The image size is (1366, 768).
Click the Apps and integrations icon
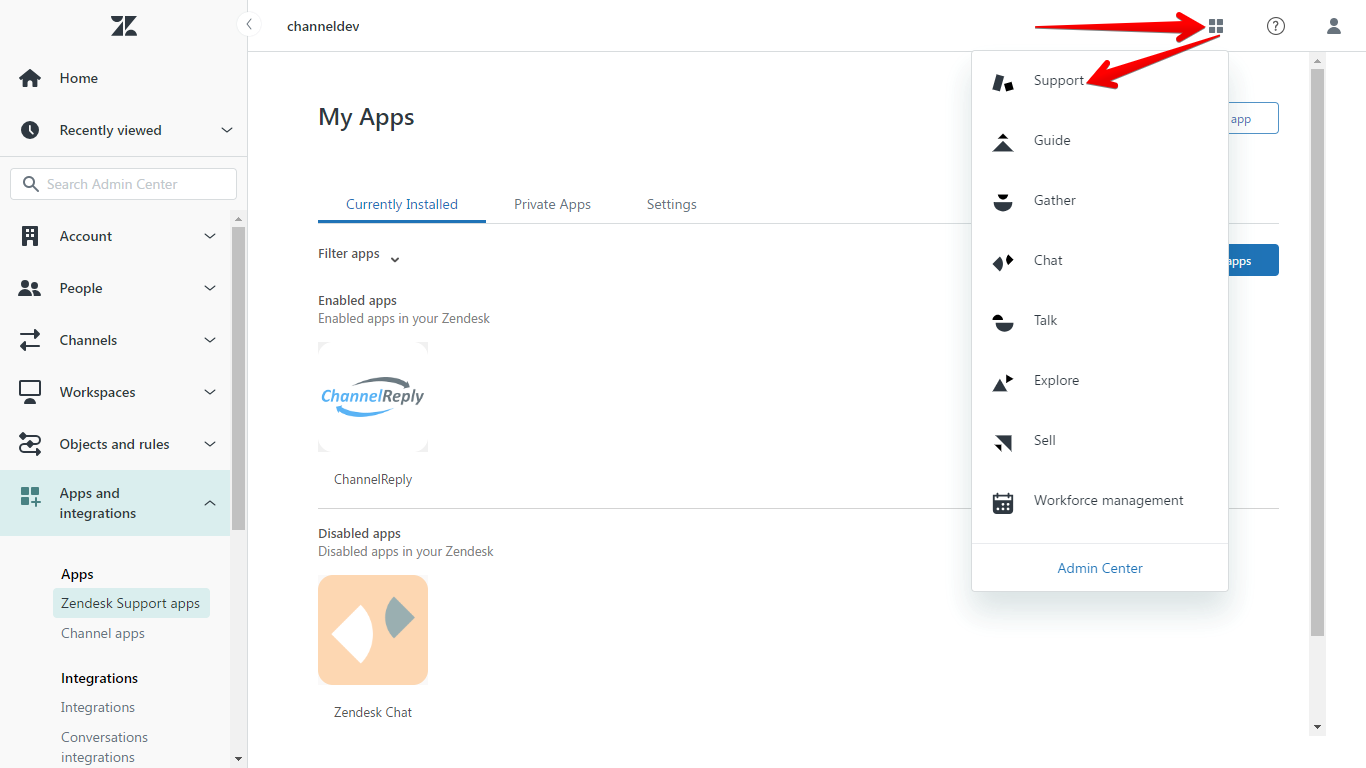point(30,496)
